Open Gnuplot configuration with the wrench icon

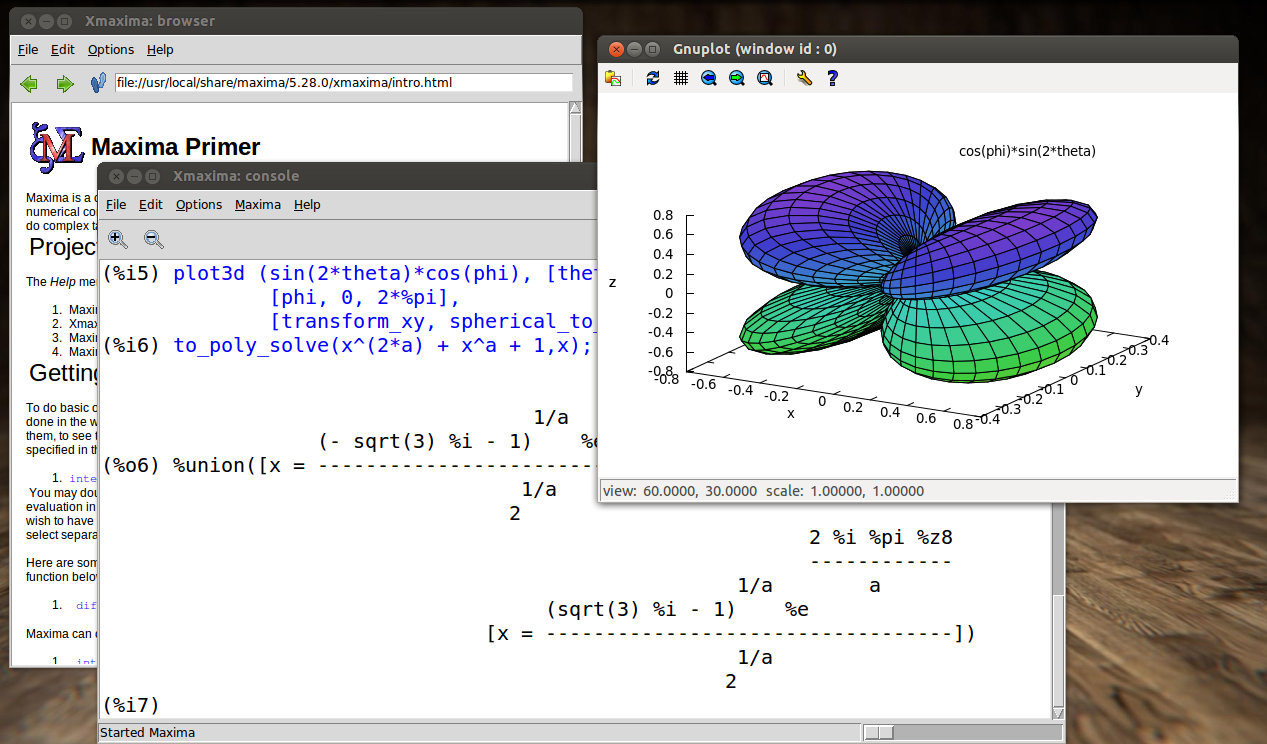tap(804, 78)
